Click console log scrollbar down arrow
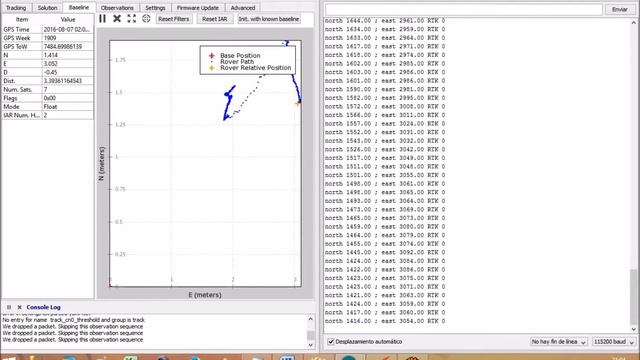This screenshot has width=640, height=360. tap(311, 344)
